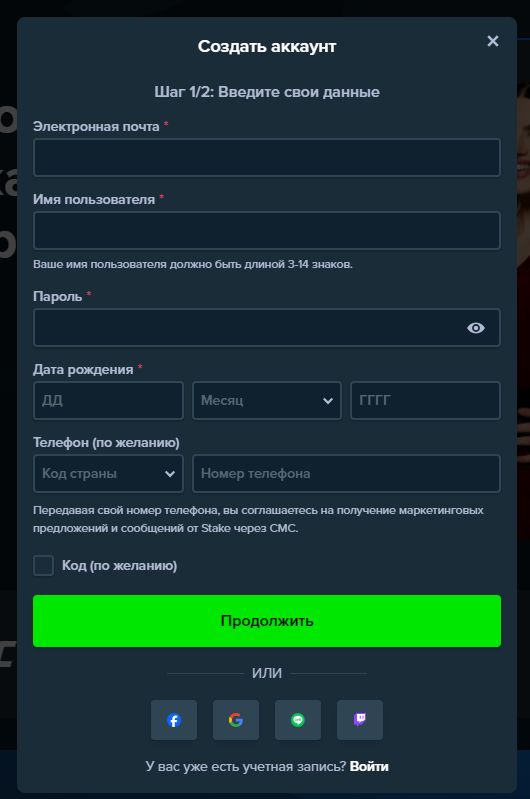Close the Создать аккаунт dialog
The width and height of the screenshot is (530, 799).
493,41
